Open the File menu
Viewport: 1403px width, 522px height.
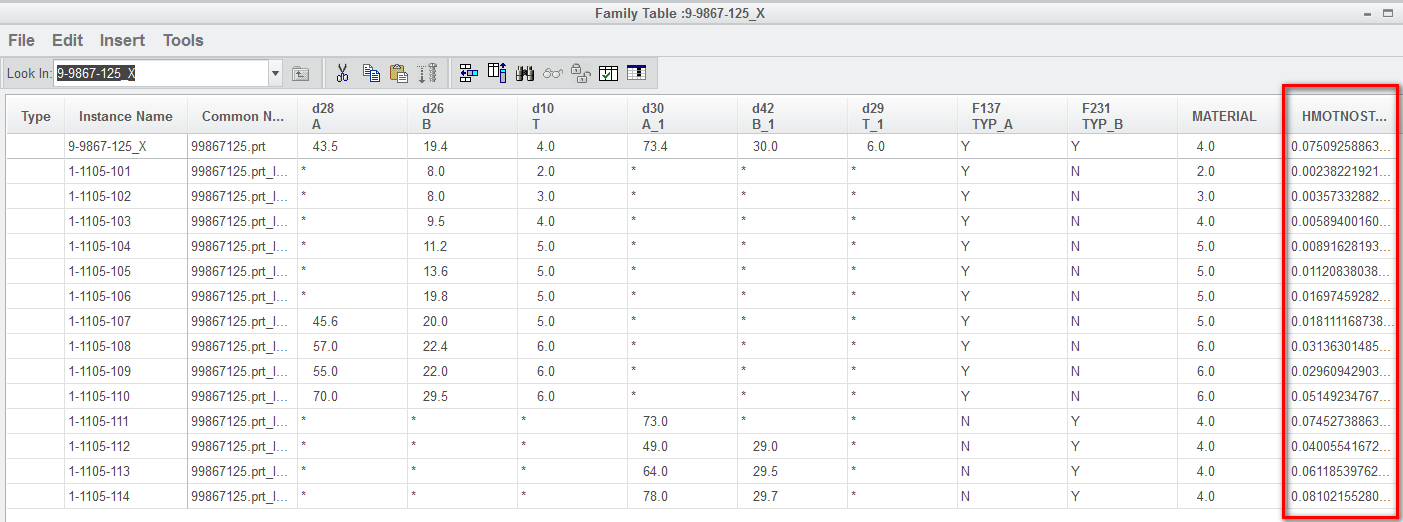21,40
